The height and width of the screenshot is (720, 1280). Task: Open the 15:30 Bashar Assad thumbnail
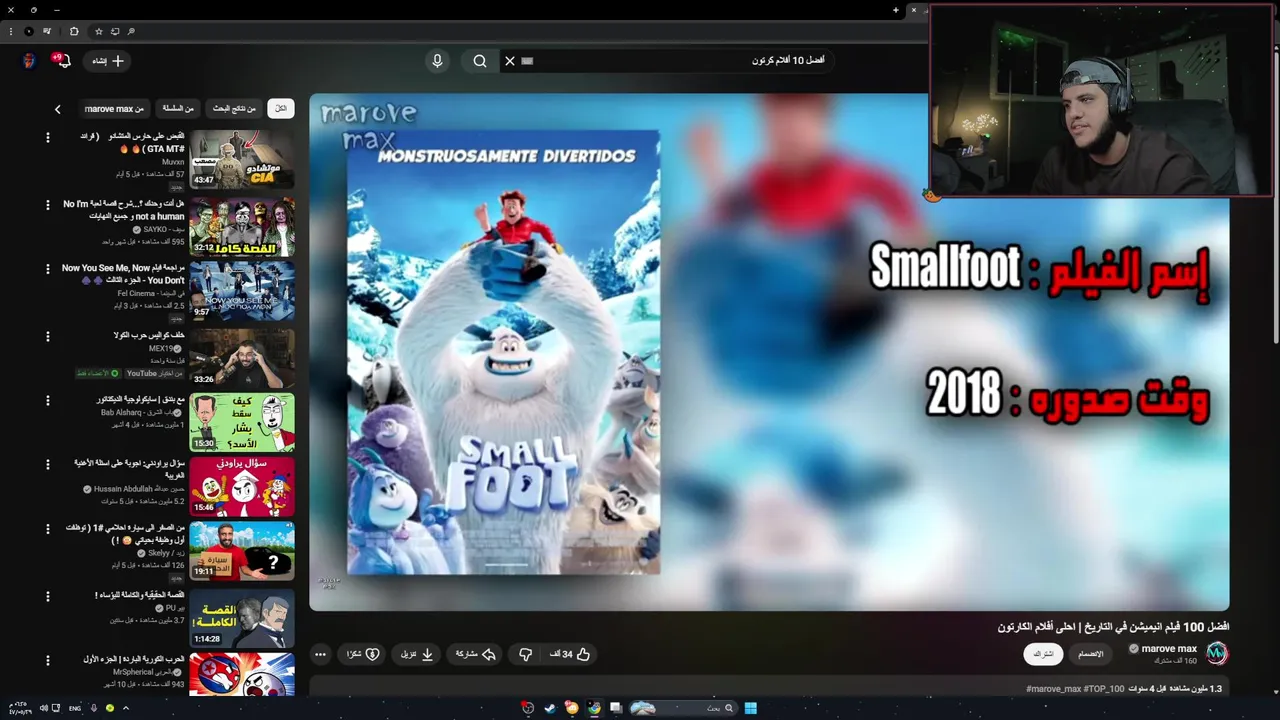242,422
